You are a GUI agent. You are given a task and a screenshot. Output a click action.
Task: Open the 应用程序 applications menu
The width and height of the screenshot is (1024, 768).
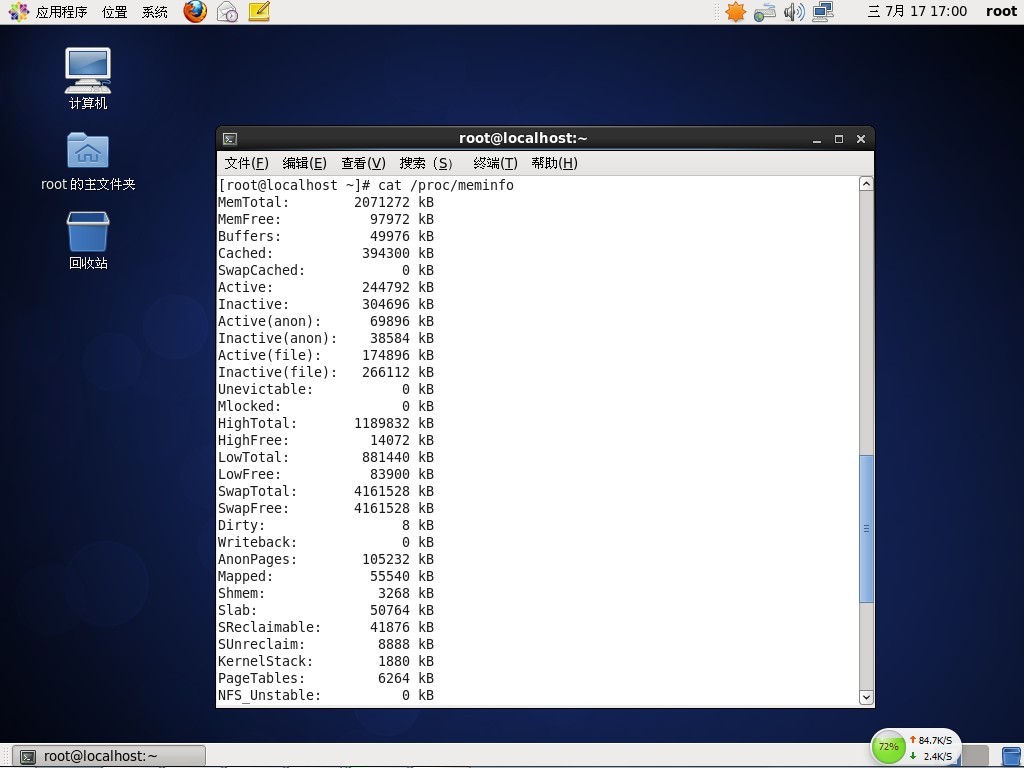pyautogui.click(x=61, y=12)
